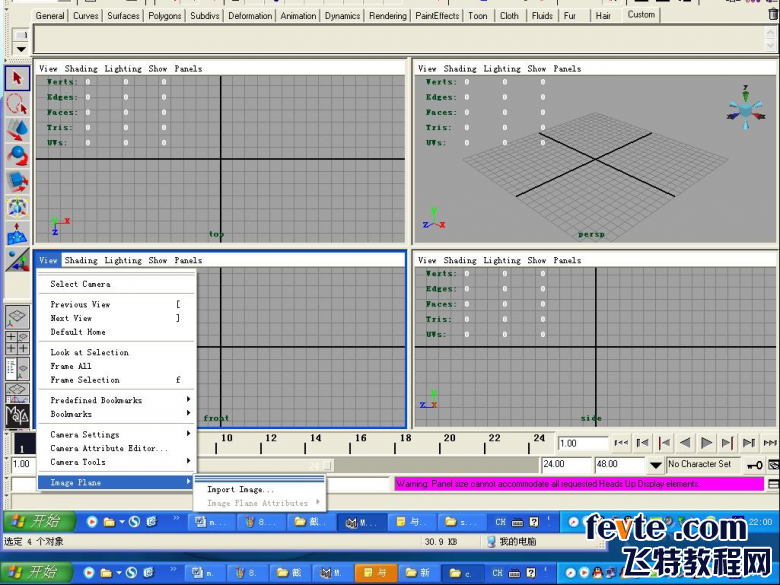Viewport: 780px width, 585px height.
Task: Click the 48.00 animation end field
Action: point(619,464)
